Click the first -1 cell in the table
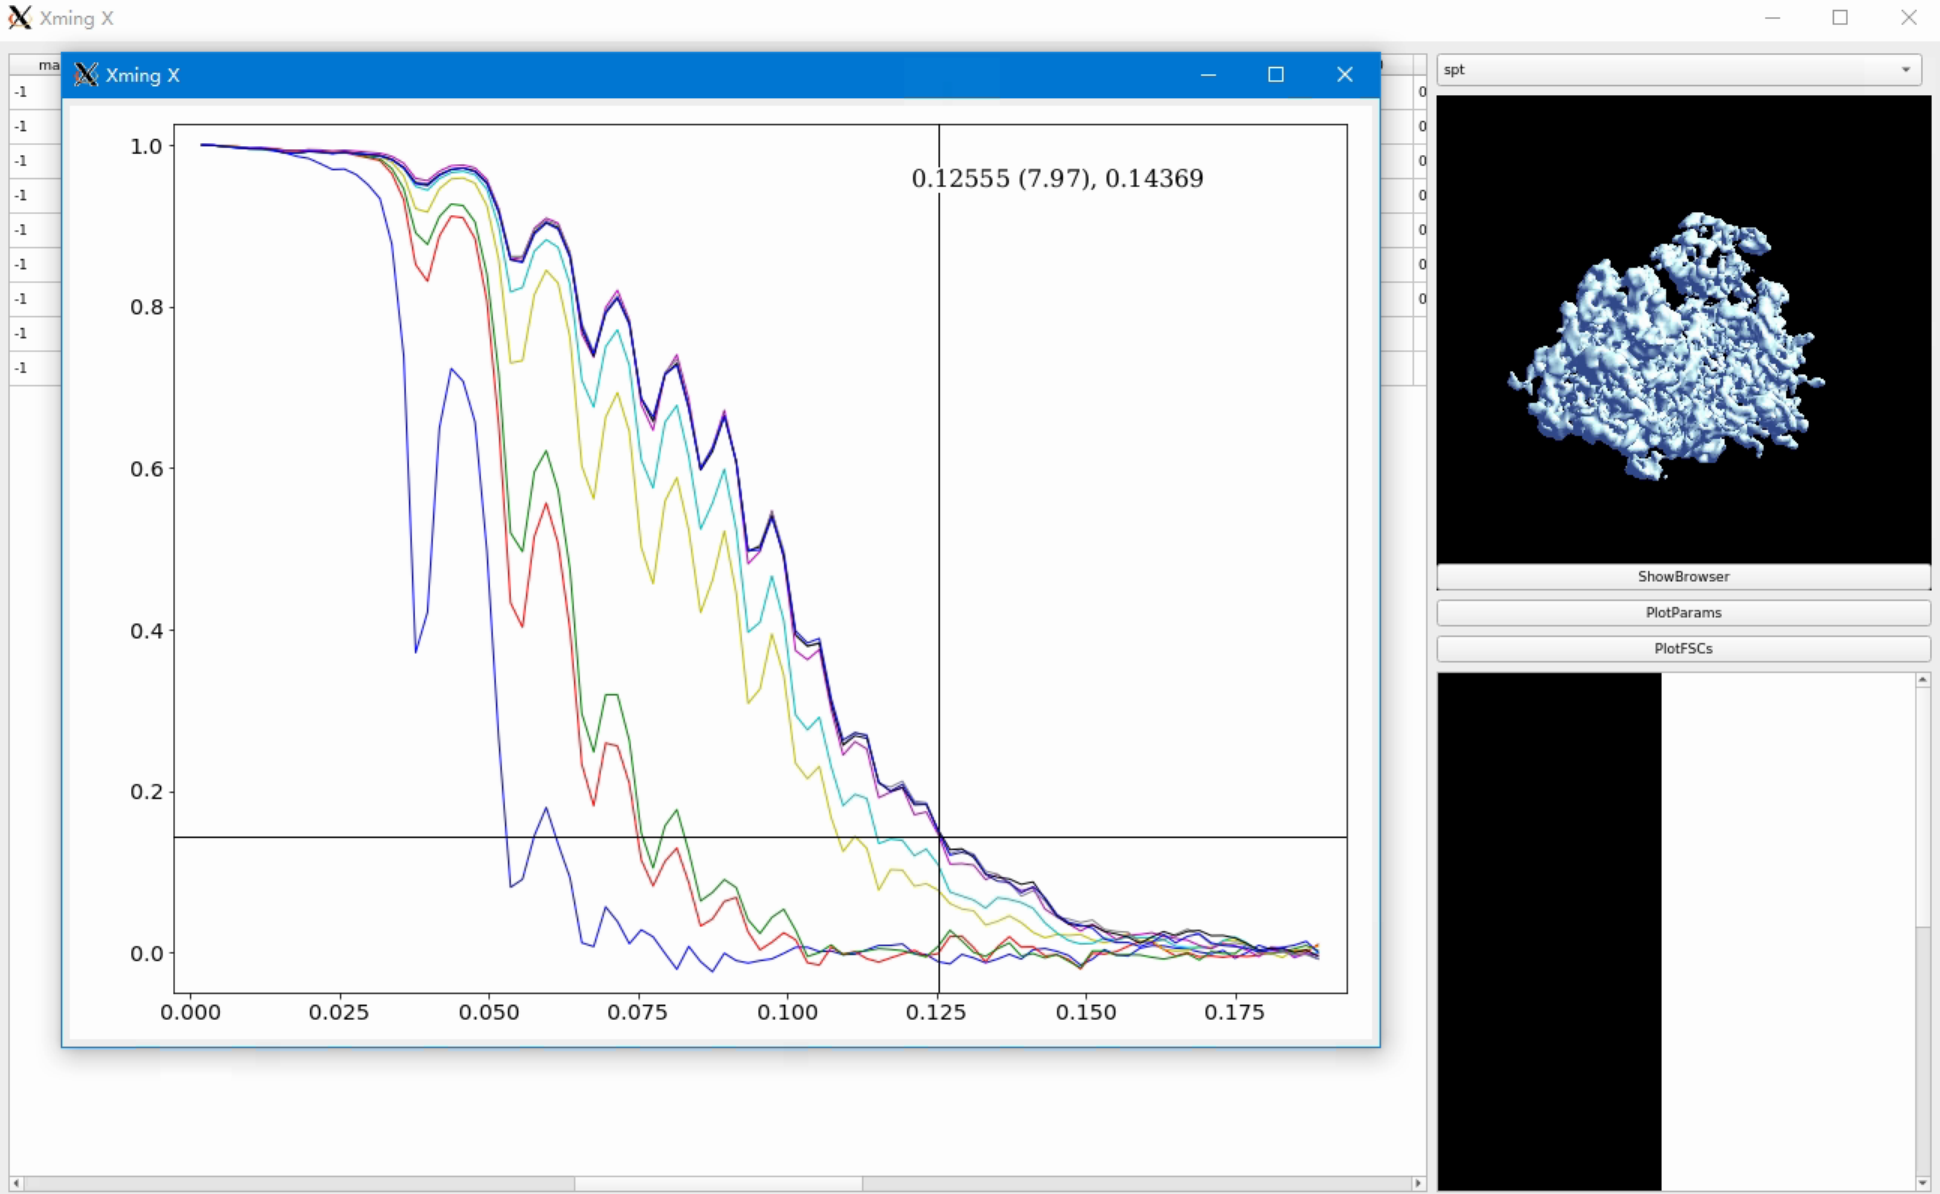 click(x=21, y=92)
